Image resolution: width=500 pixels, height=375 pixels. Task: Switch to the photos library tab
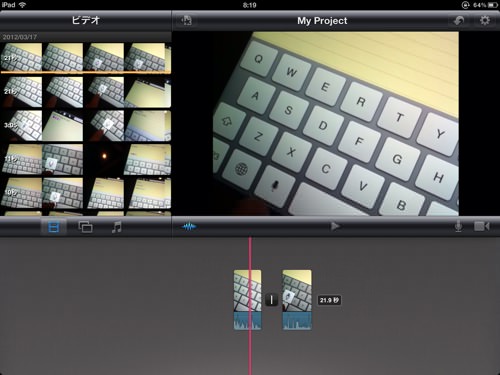pos(85,227)
